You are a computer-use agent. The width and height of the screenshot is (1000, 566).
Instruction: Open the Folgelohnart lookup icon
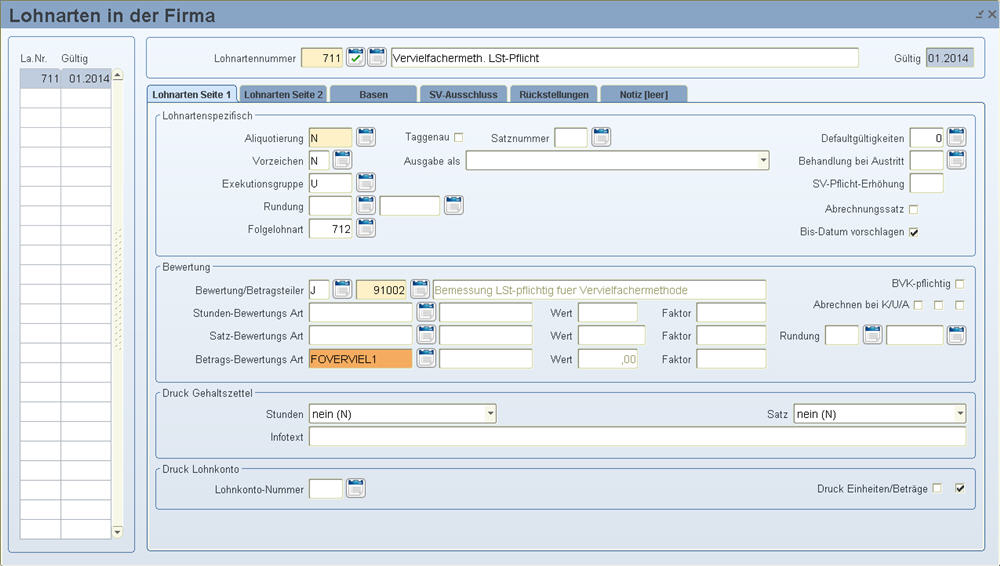[365, 228]
